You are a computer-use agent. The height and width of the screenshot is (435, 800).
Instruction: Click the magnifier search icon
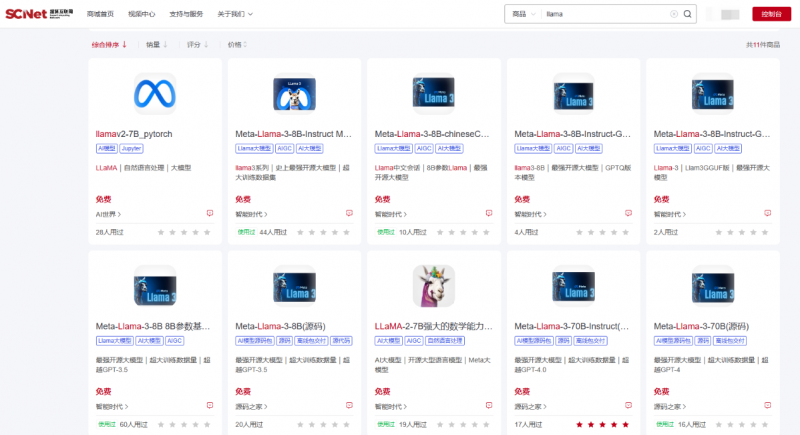click(687, 14)
